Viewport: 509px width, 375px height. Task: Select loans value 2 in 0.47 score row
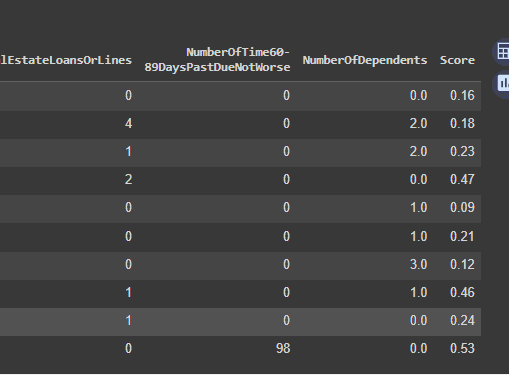click(128, 180)
